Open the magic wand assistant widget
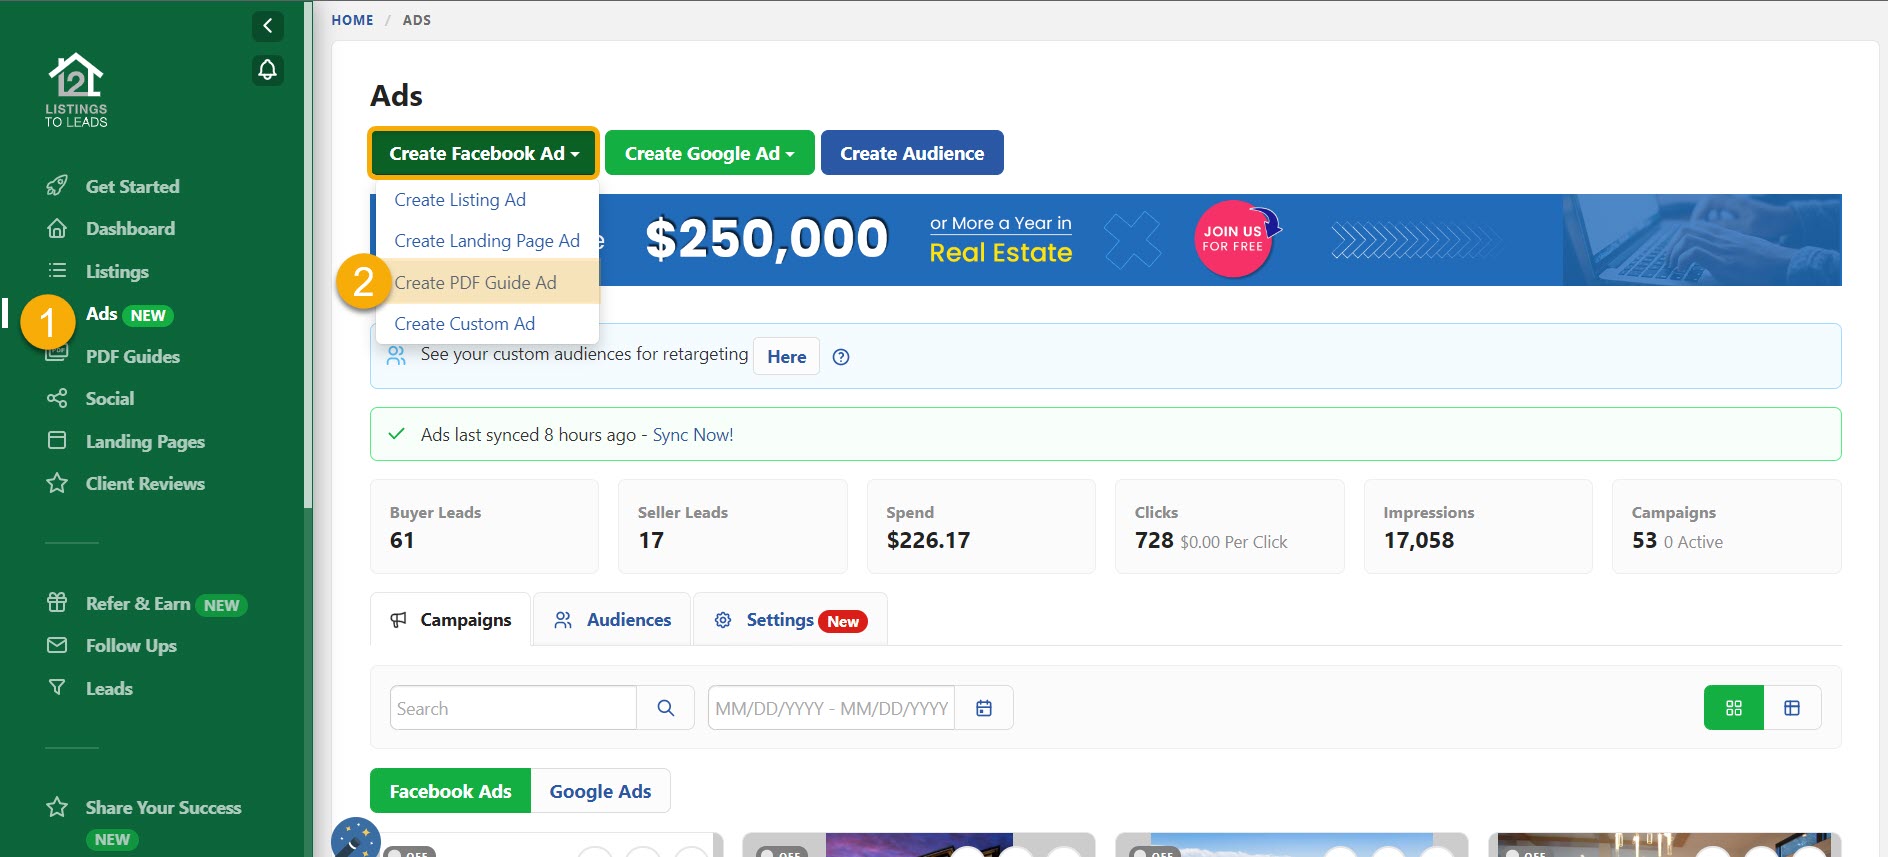This screenshot has width=1888, height=857. click(355, 839)
